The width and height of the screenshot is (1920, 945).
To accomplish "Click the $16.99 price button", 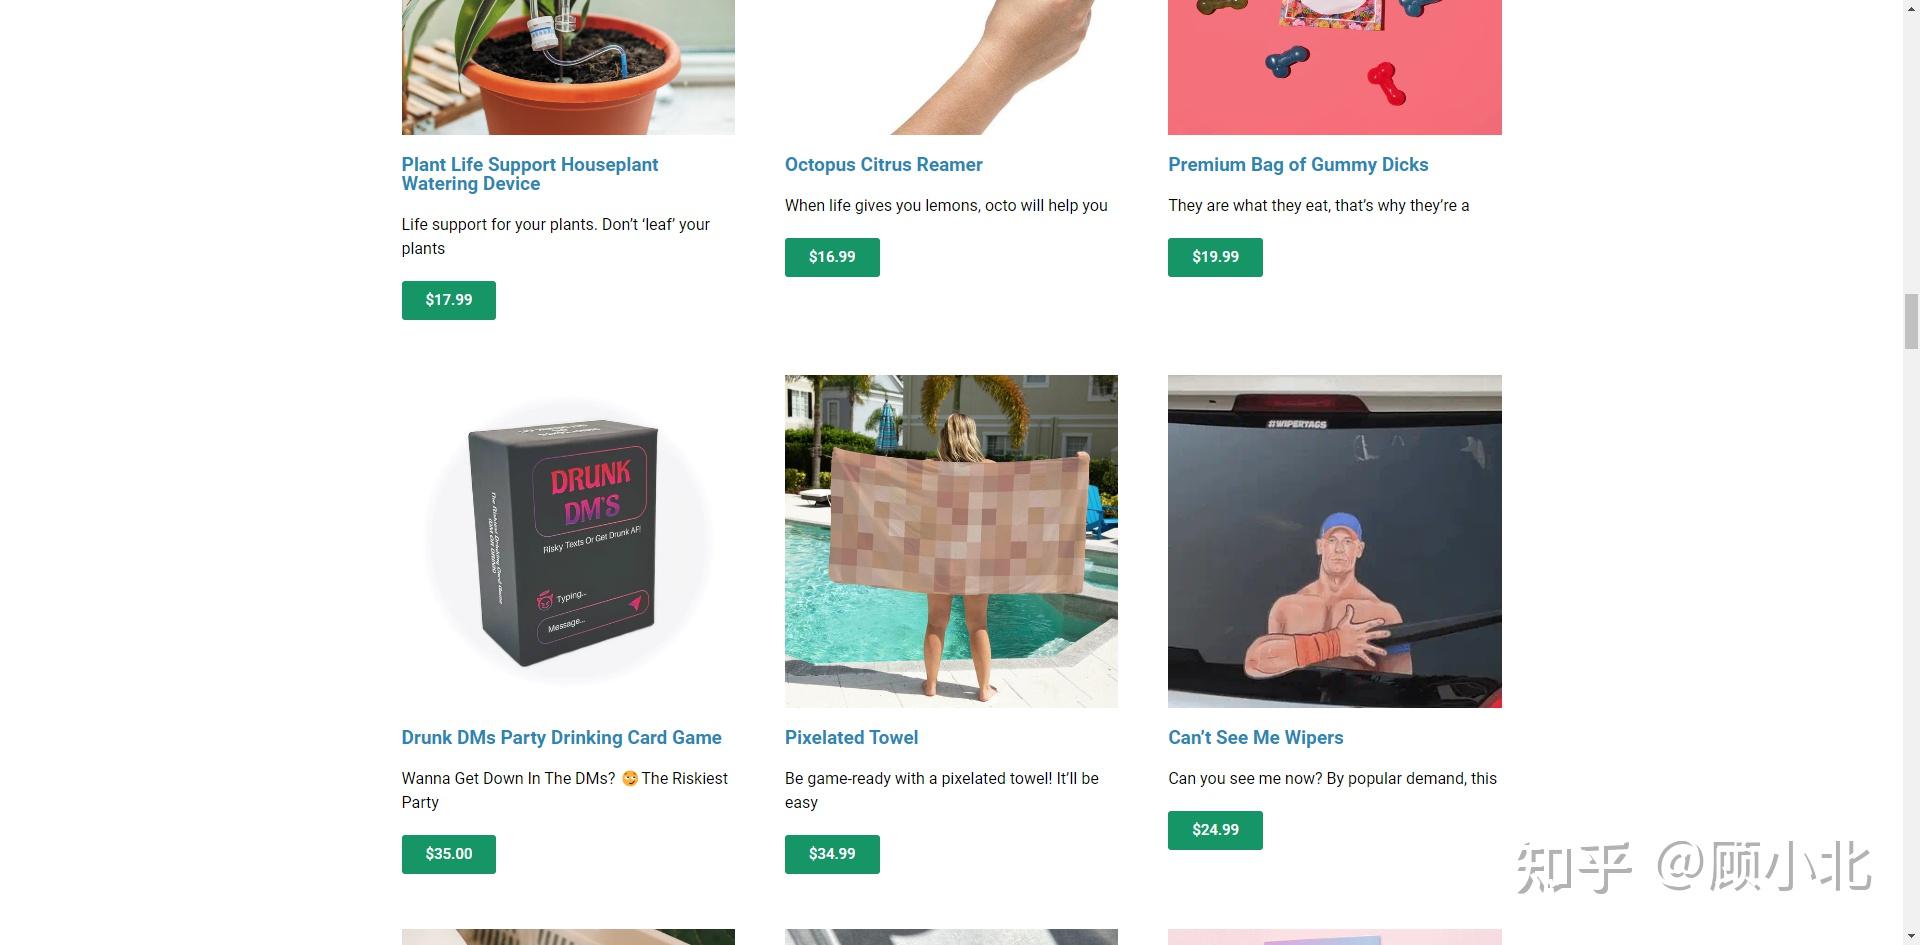I will (x=832, y=257).
